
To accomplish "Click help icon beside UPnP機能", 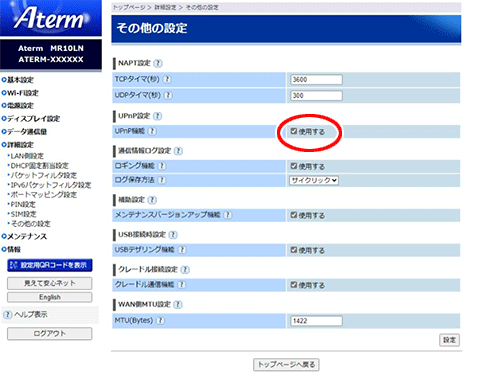I will tap(152, 131).
